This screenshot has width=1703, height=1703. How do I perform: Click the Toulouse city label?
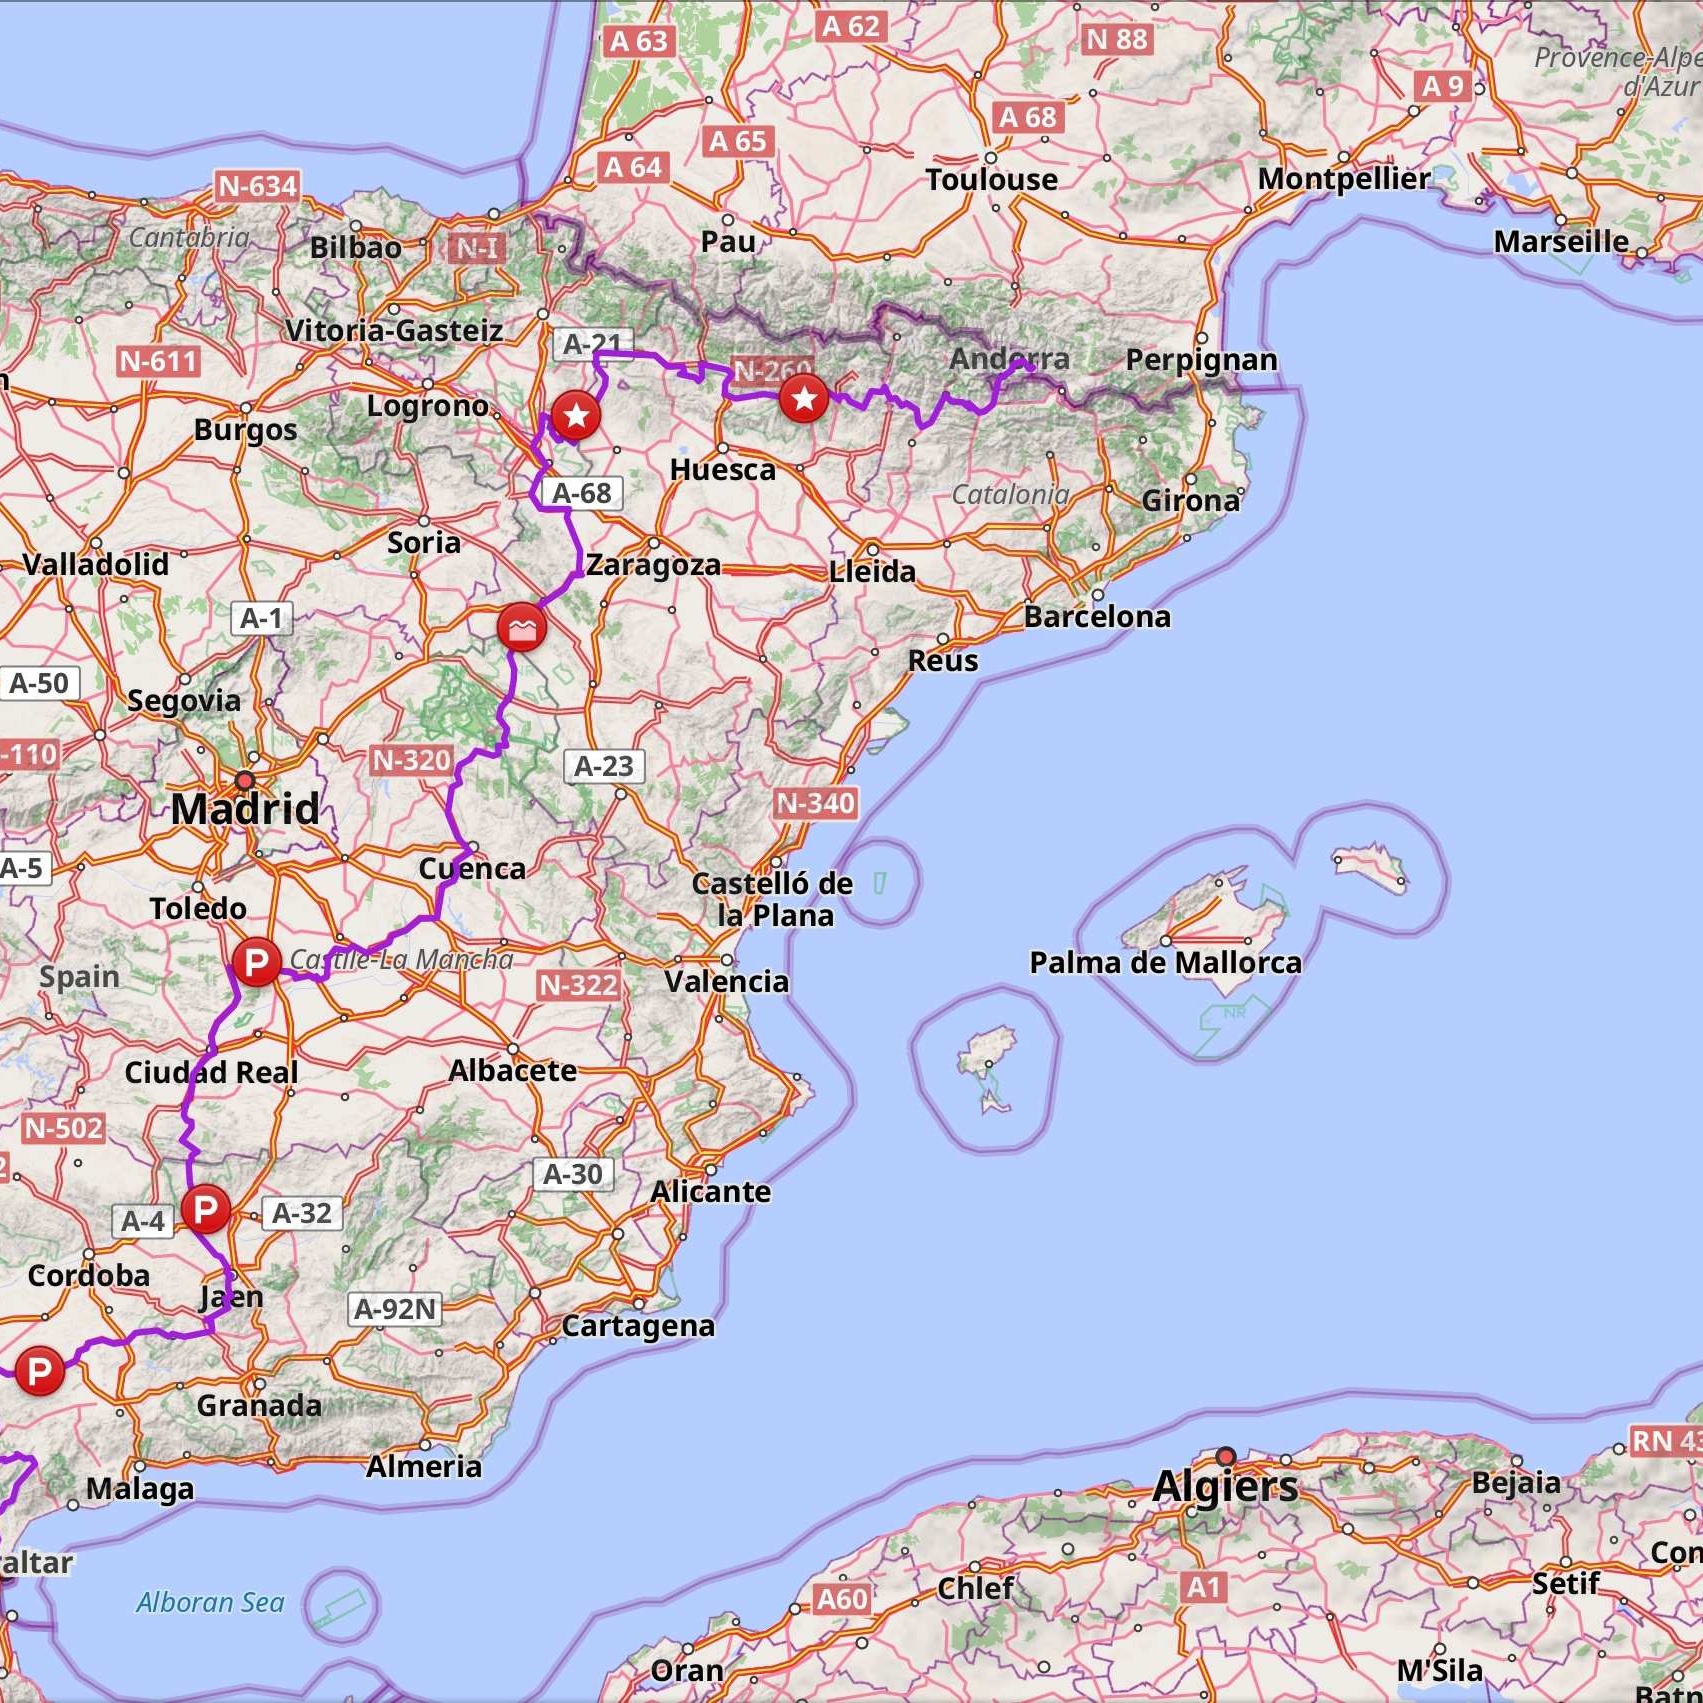click(x=991, y=179)
